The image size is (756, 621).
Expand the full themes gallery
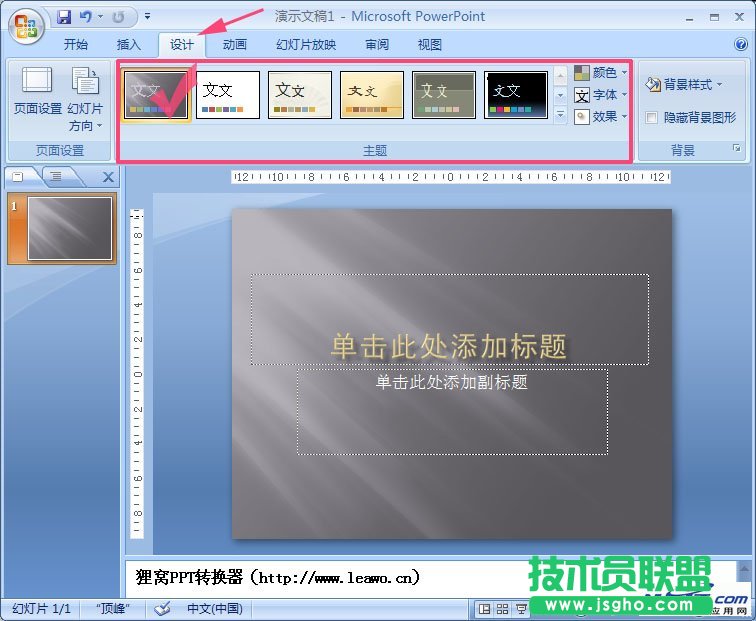point(560,115)
